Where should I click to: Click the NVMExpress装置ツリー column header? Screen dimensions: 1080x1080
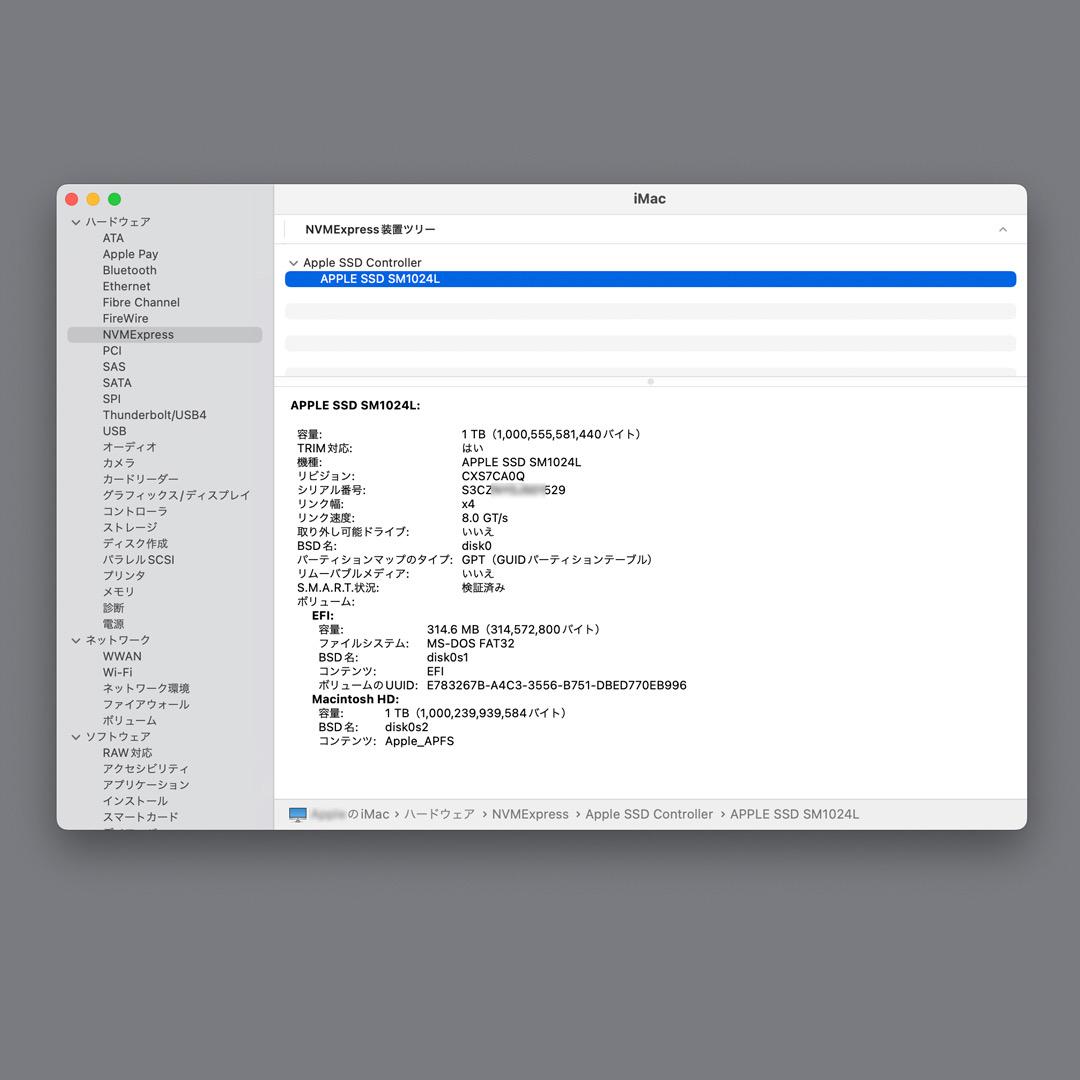coord(370,229)
